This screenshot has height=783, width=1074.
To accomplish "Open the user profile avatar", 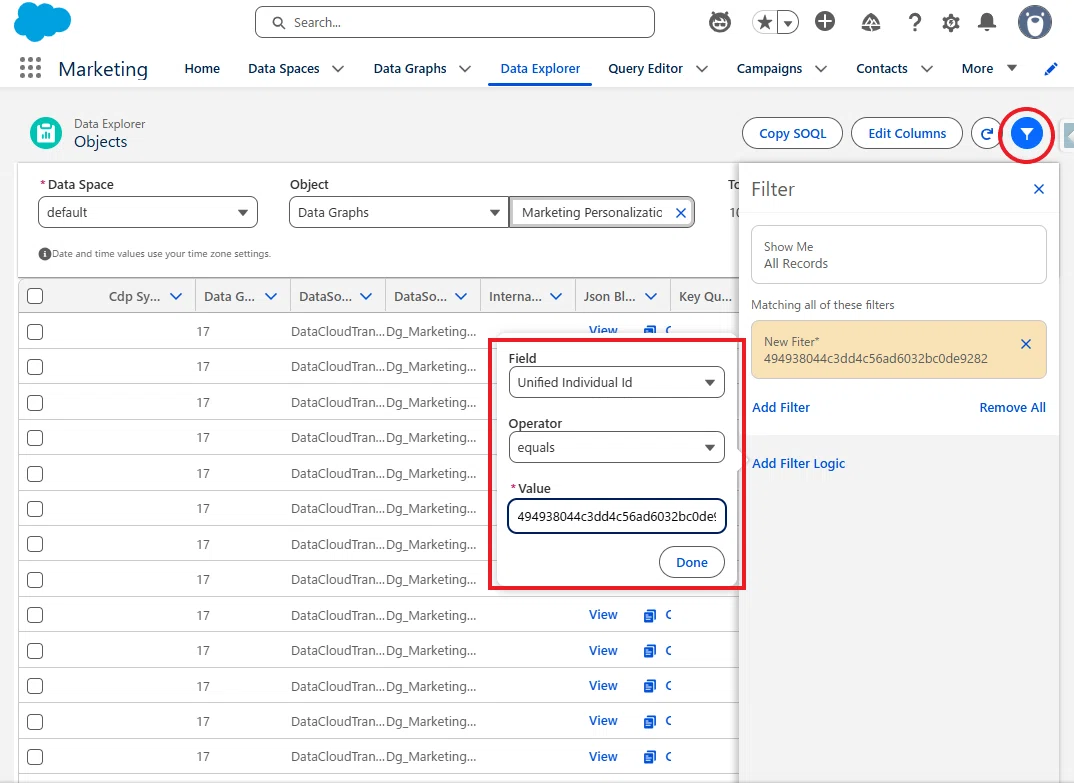I will click(x=1034, y=23).
